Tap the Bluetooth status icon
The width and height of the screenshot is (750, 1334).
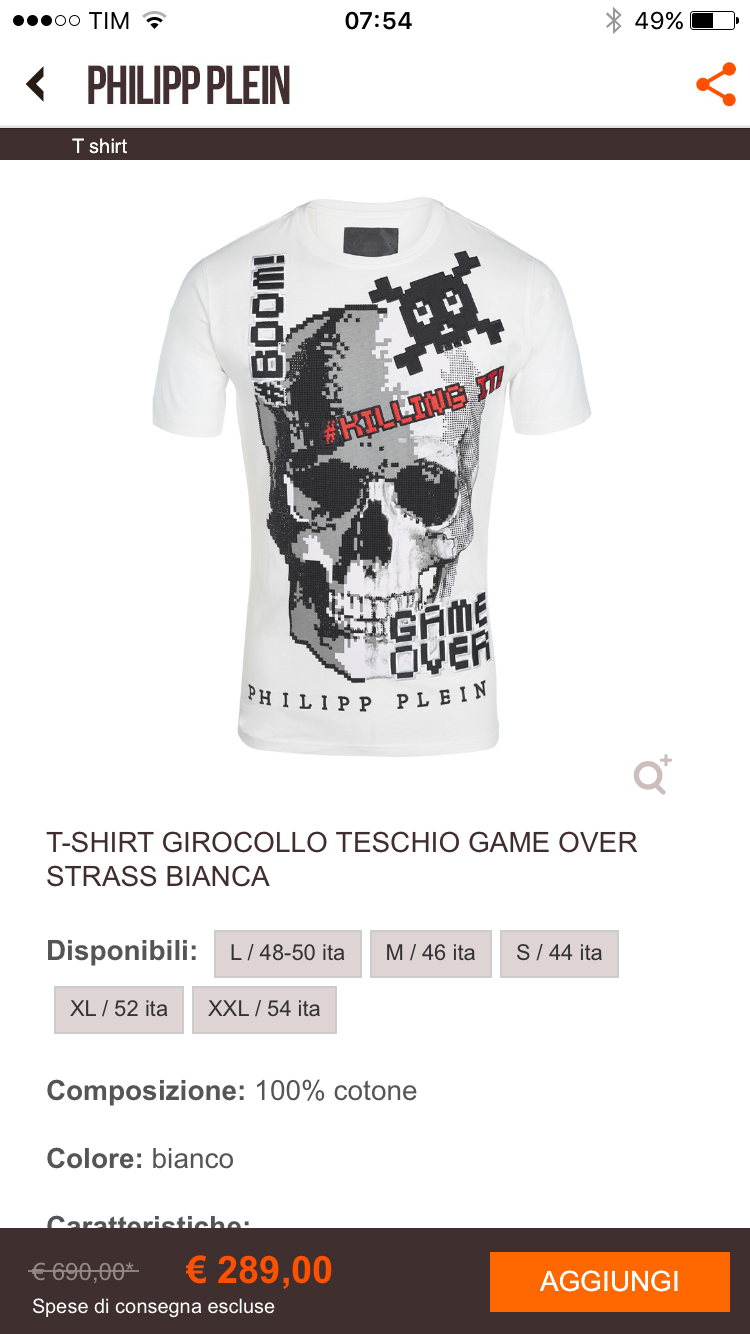(613, 21)
